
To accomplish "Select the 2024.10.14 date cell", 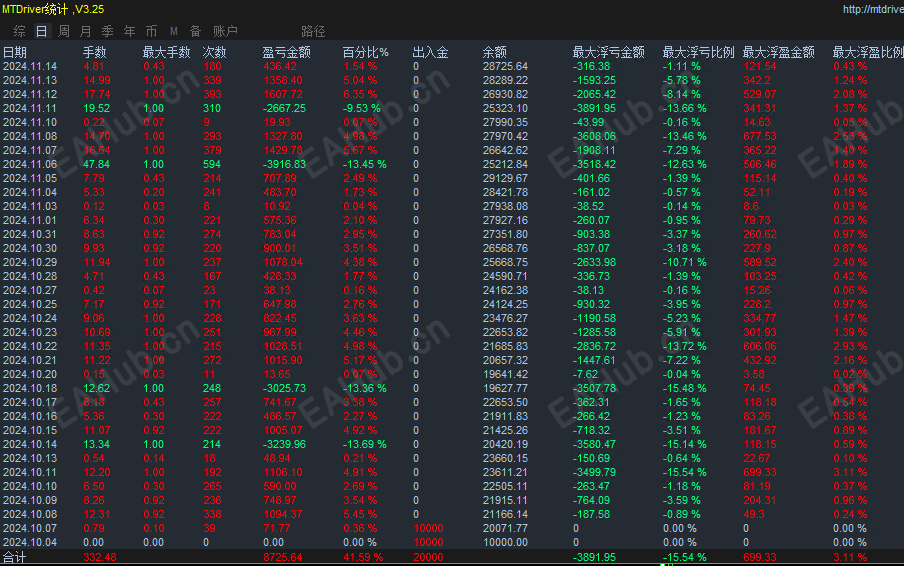I will (x=30, y=444).
